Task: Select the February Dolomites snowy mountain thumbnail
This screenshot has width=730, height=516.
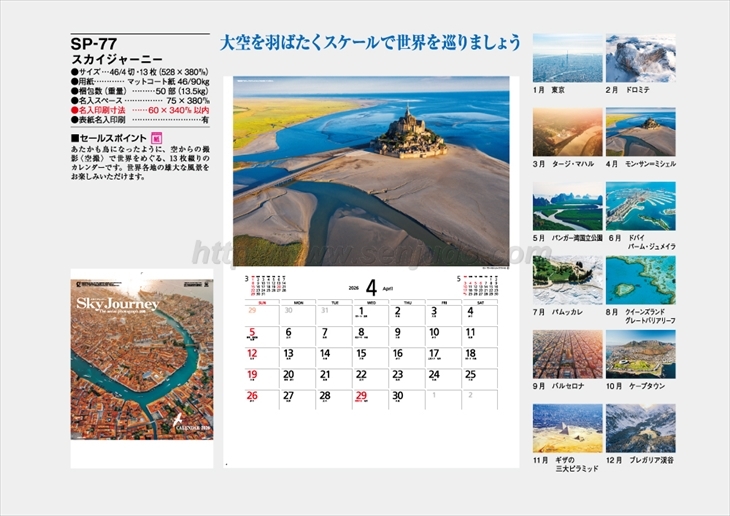Action: tap(640, 58)
